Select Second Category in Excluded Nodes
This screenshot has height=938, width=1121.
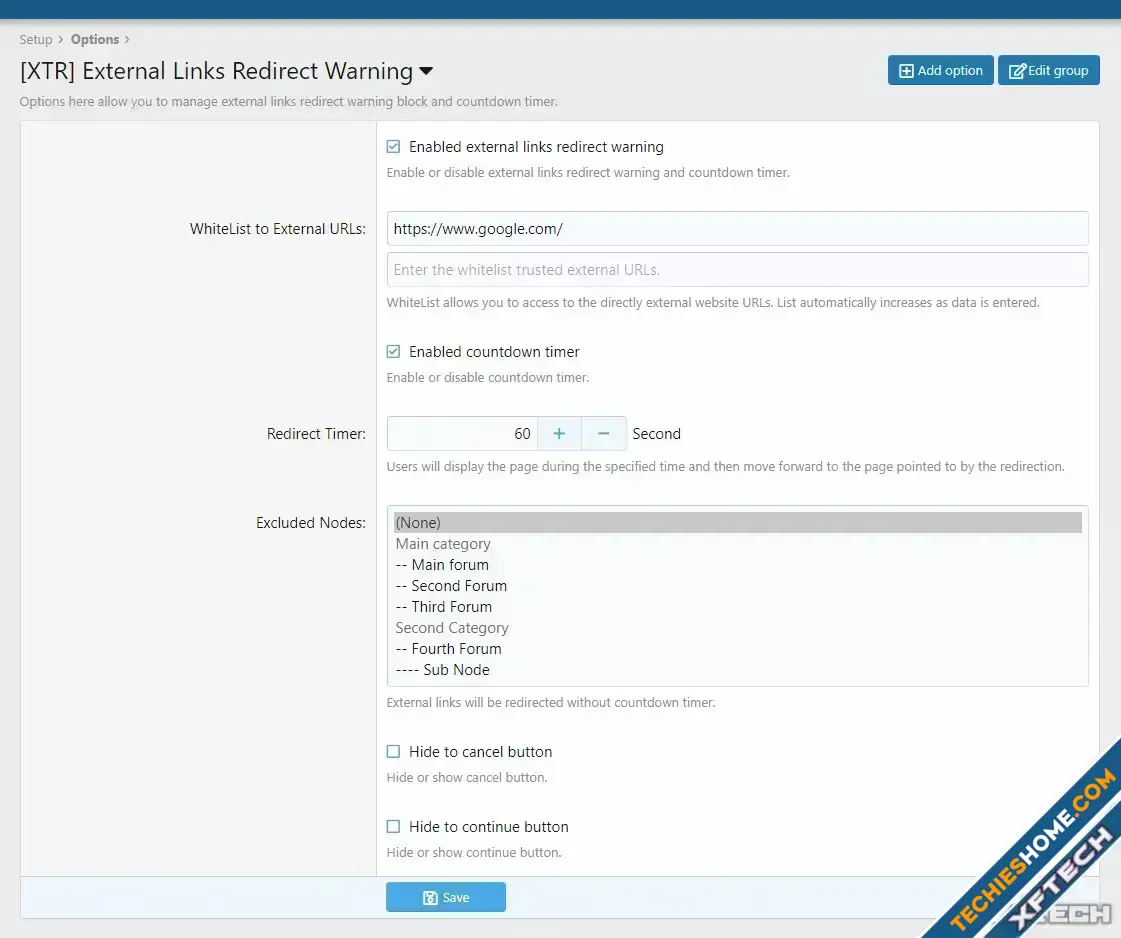click(737, 628)
